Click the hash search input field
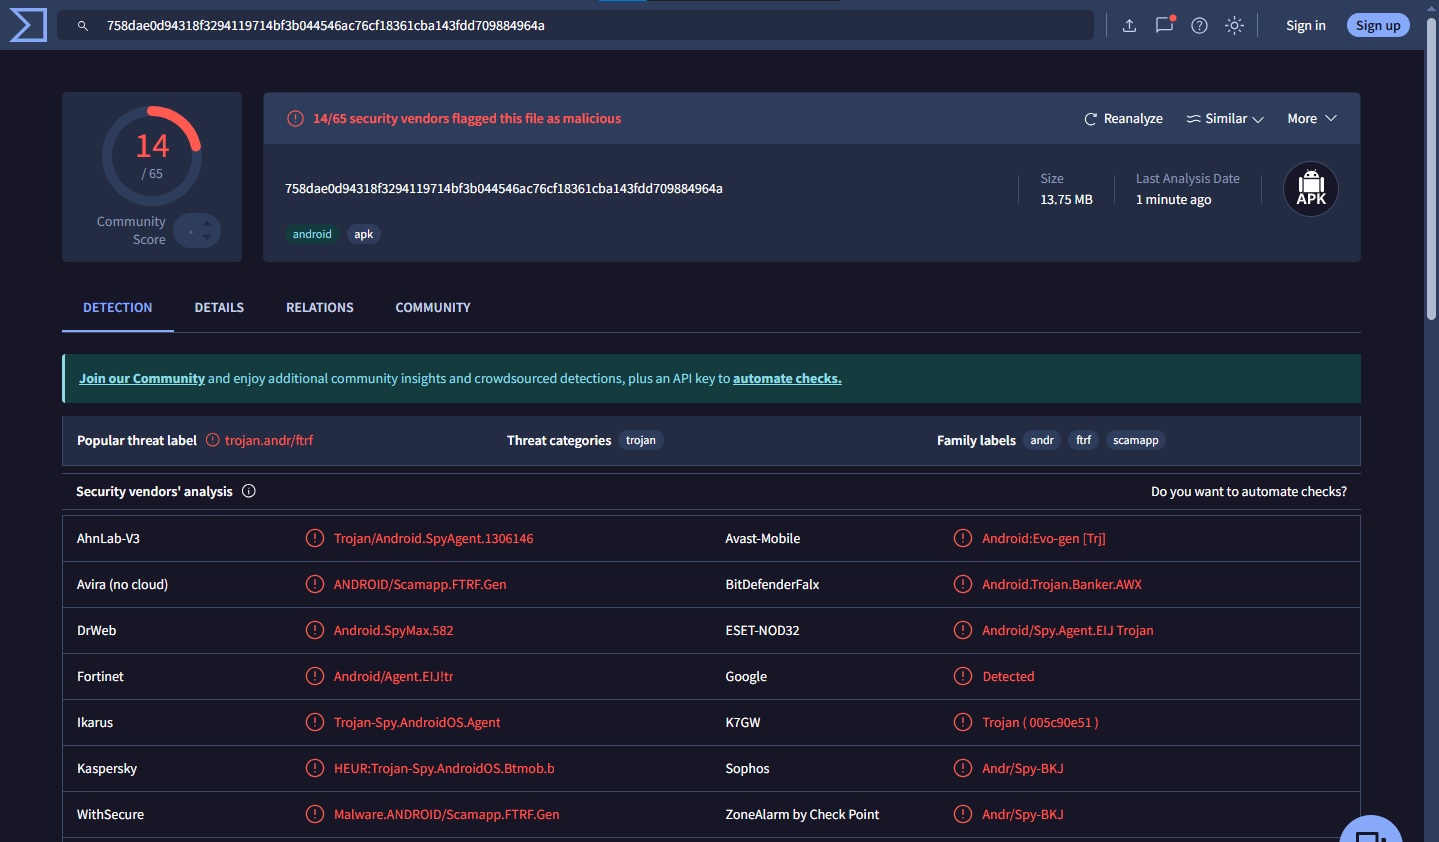 [590, 26]
